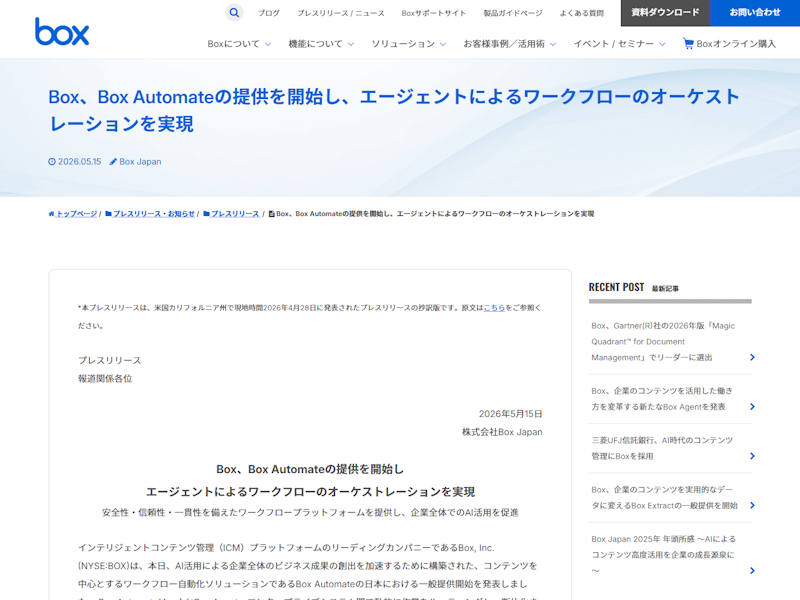
Task: Click arrow beside 年頭所感 post
Action: click(752, 570)
